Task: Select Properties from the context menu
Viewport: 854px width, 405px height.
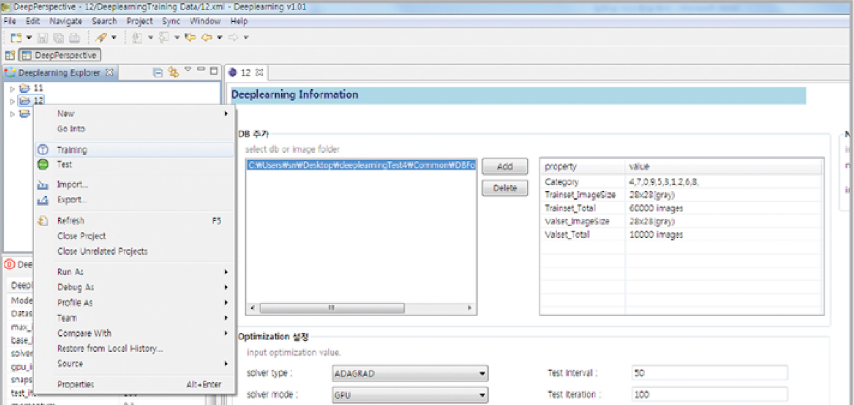Action: [75, 384]
